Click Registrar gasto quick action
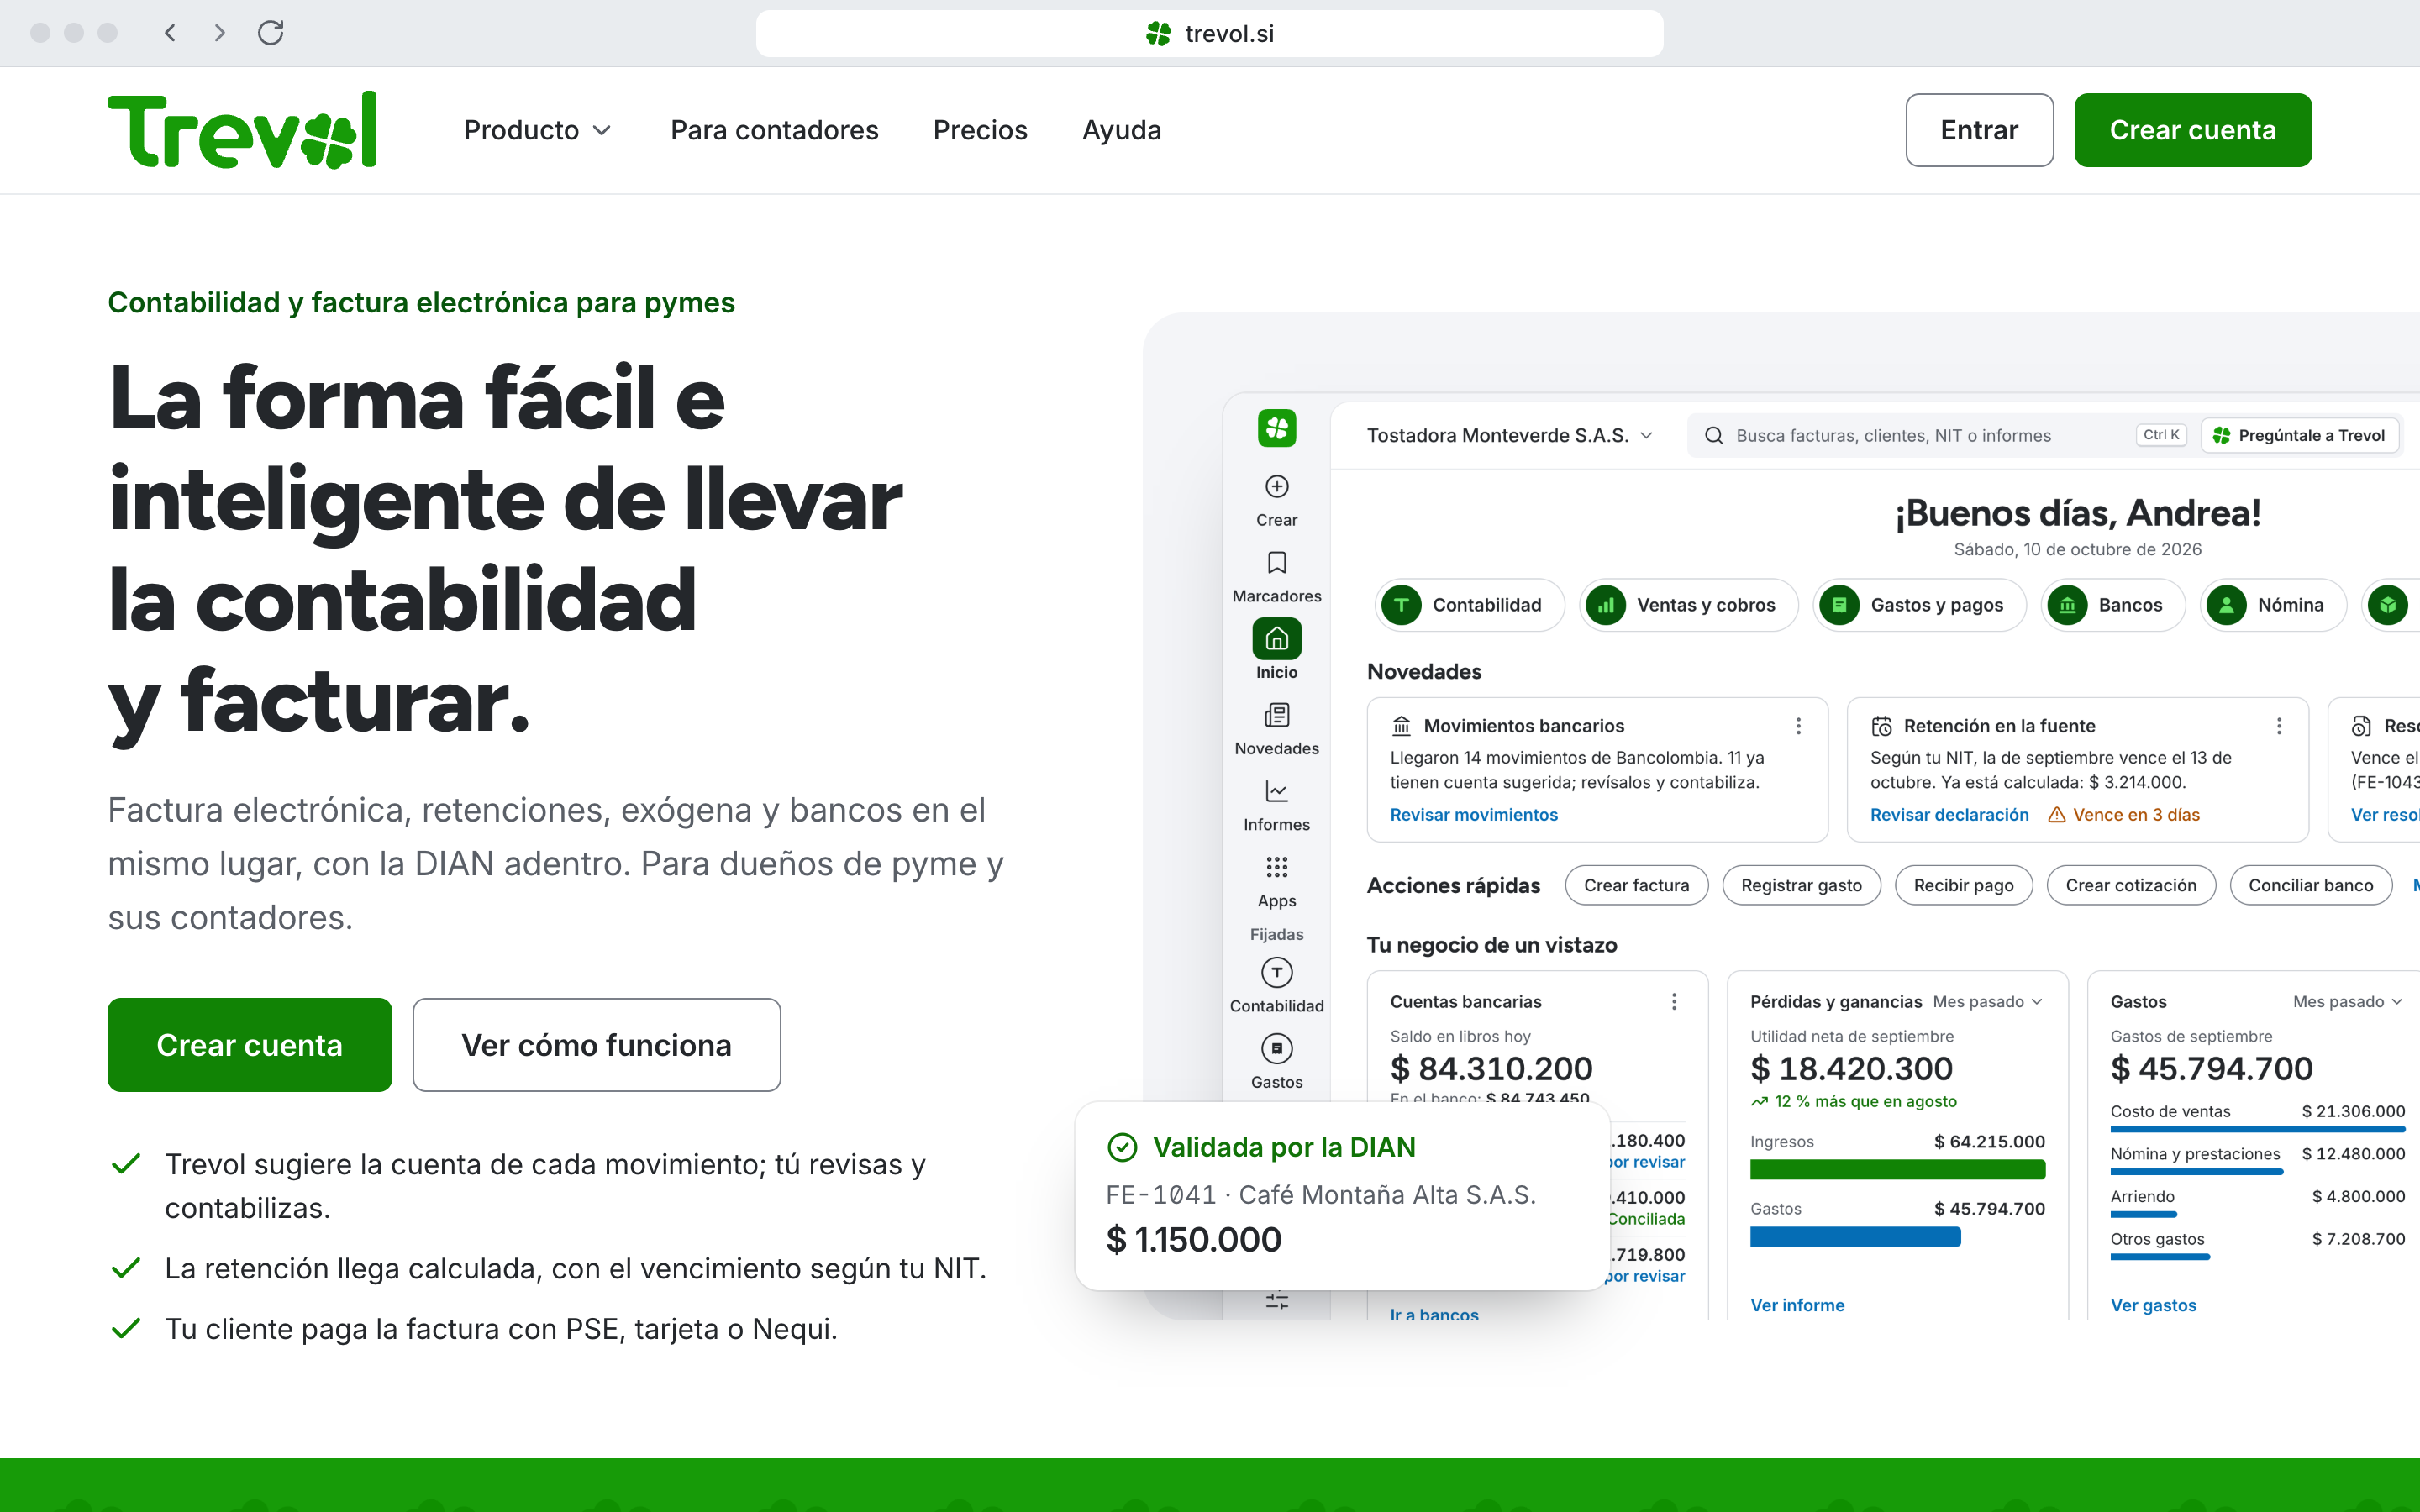The height and width of the screenshot is (1512, 2420). point(1801,885)
